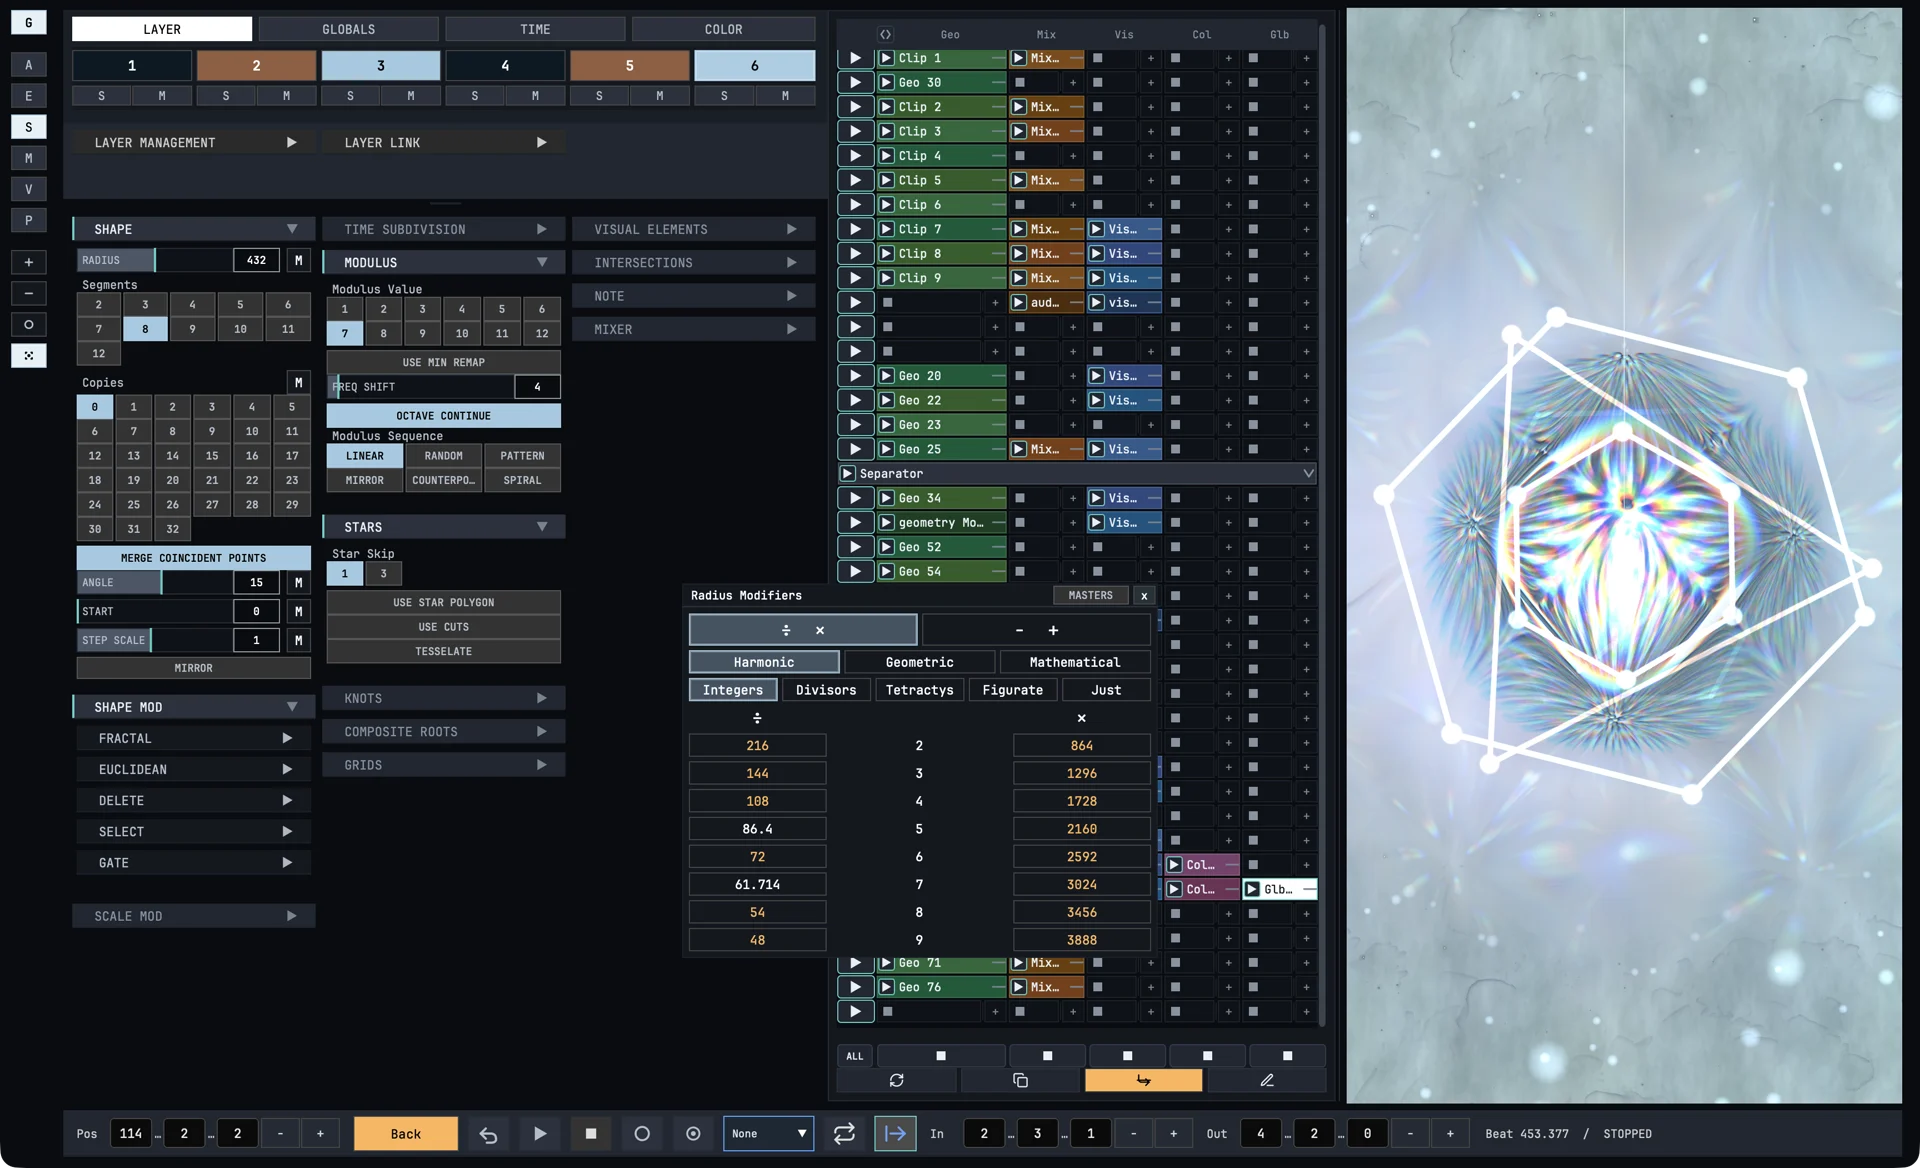Click the Tesselate button
This screenshot has height=1168, width=1920.
click(x=443, y=651)
